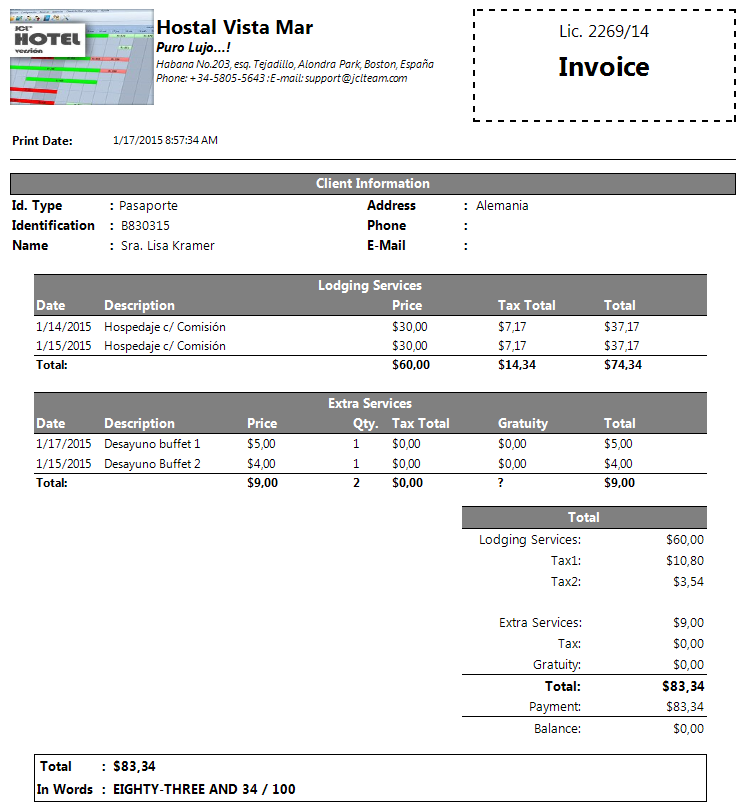Screen dimensions: 747x811
Task: Click the Tax1 amount $10,80
Action: tap(684, 561)
